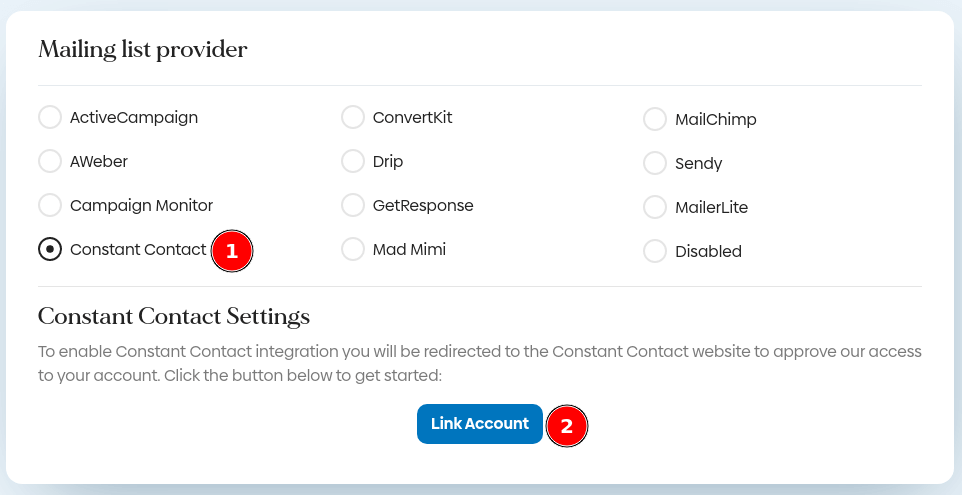Image resolution: width=962 pixels, height=495 pixels.
Task: Click the Constant Contact Settings heading
Action: coord(174,317)
